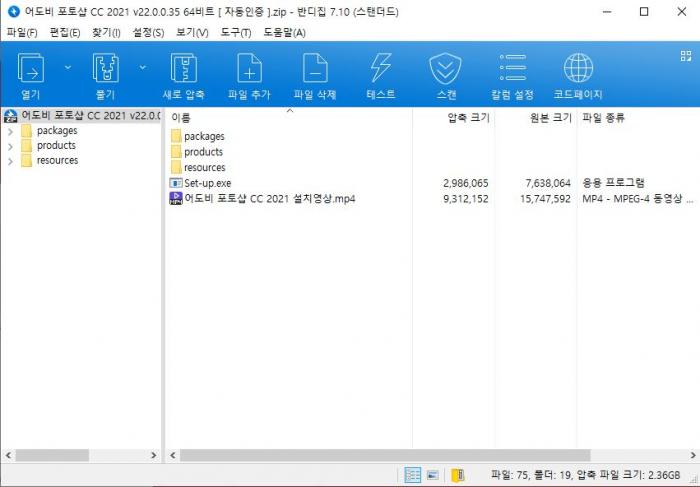Click compressed size 9,312,152 cell
Image resolution: width=700 pixels, height=487 pixels.
466,199
